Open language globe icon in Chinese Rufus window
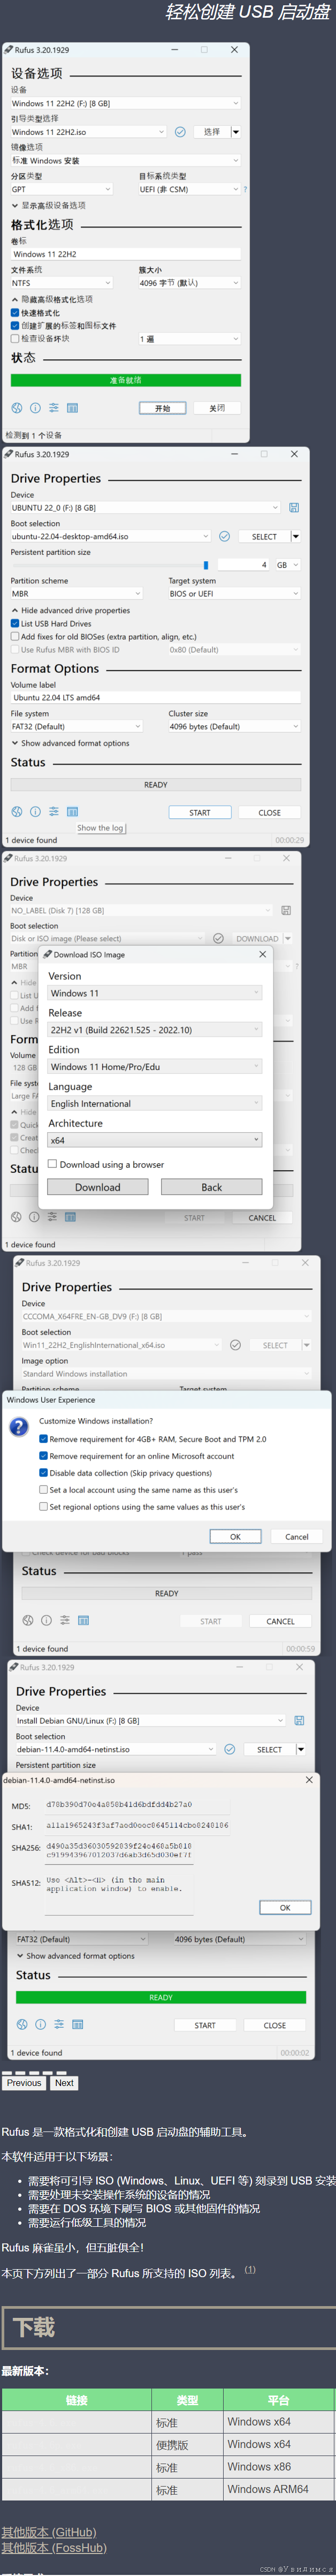 pos(17,408)
